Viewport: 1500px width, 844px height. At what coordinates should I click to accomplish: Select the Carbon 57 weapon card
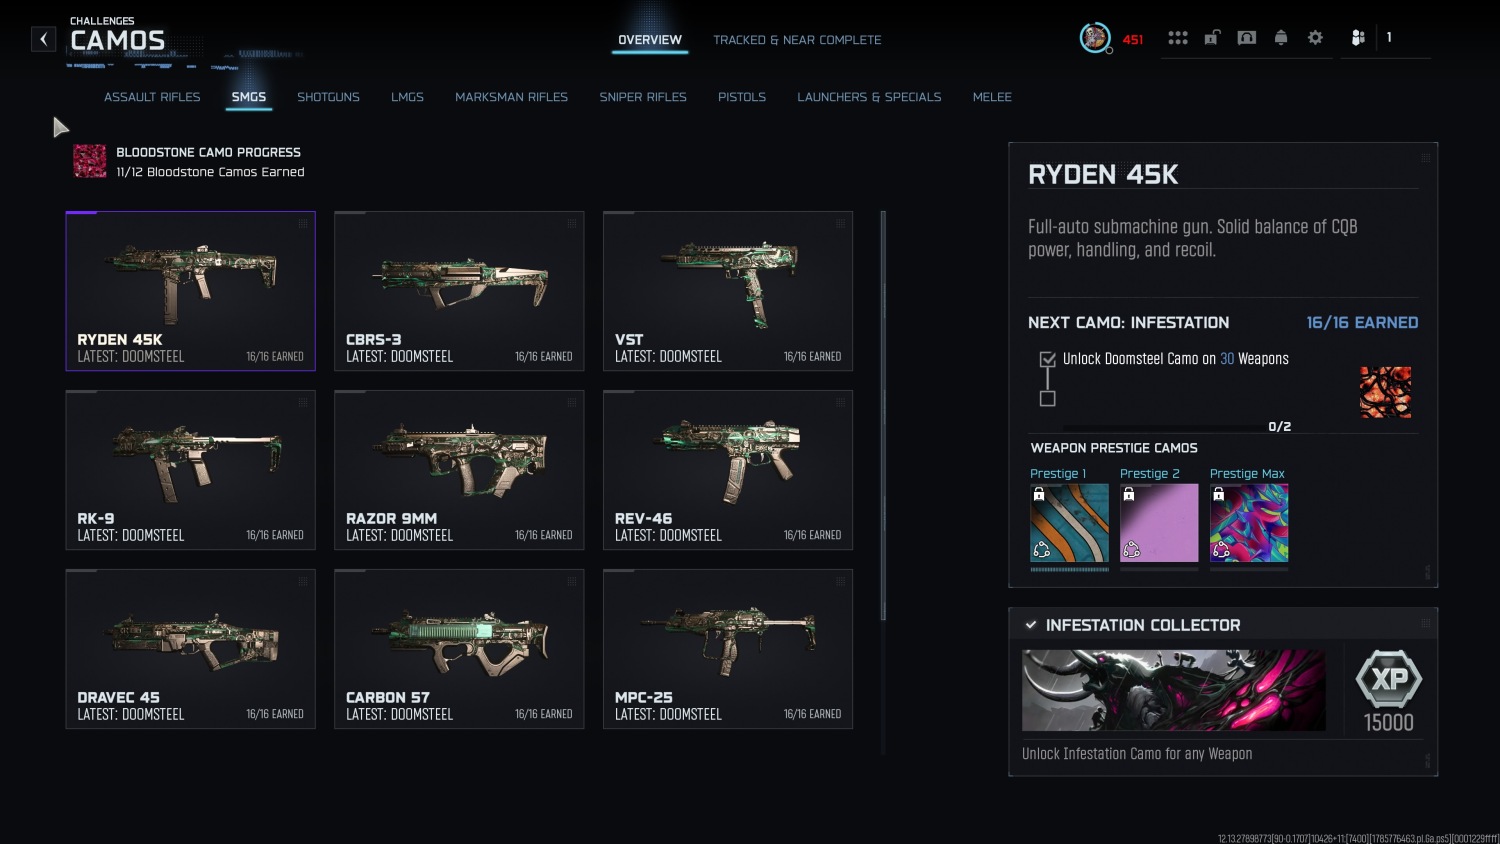[459, 649]
